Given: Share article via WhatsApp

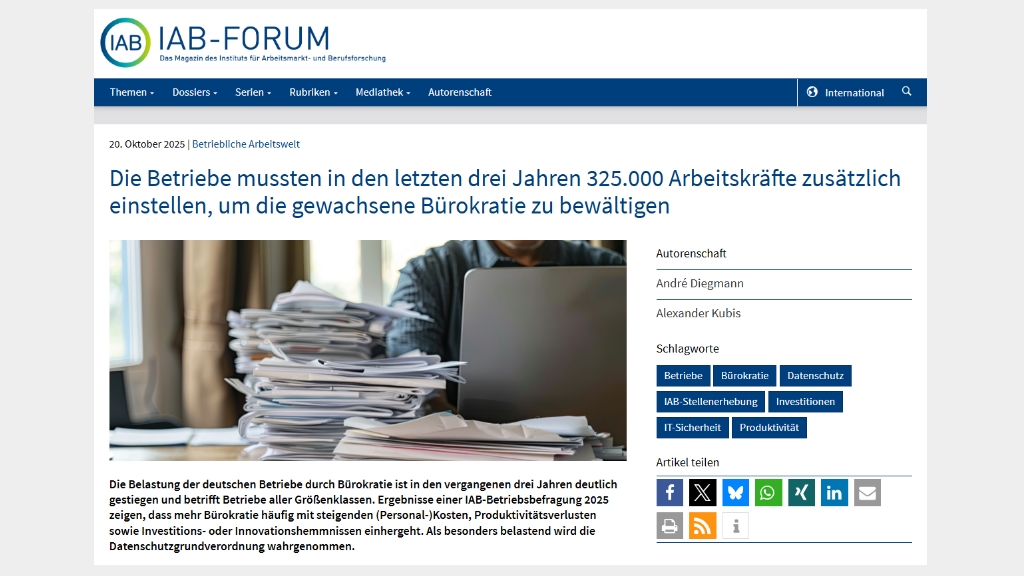Looking at the screenshot, I should click(768, 493).
